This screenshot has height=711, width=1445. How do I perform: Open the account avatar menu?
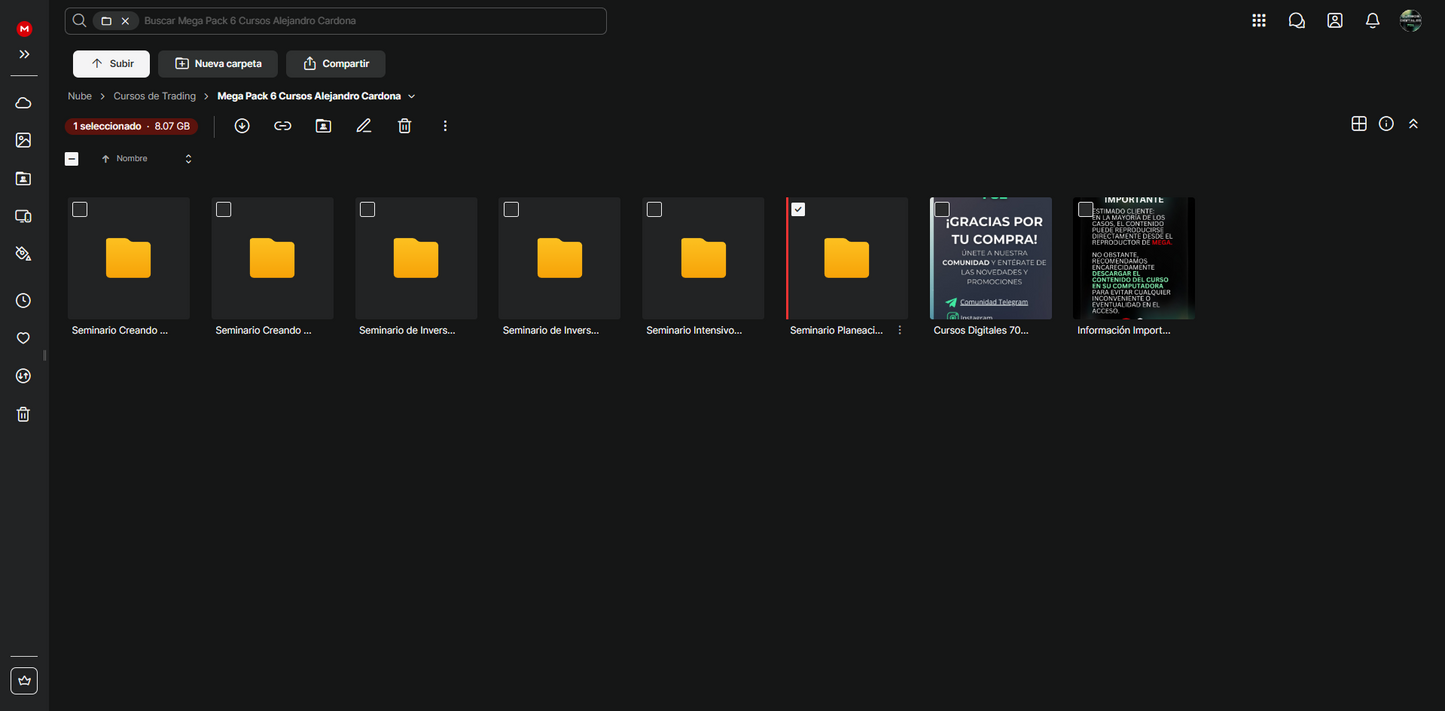pos(1411,20)
